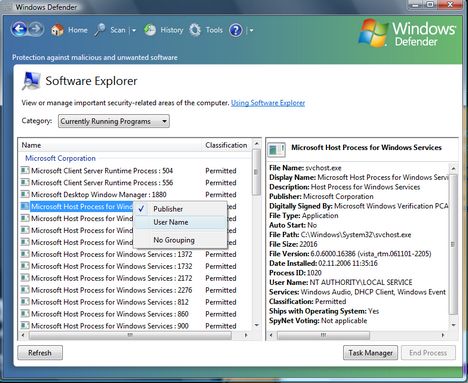Click the blue Help question icon
Viewport: 468px width, 383px height.
click(236, 30)
